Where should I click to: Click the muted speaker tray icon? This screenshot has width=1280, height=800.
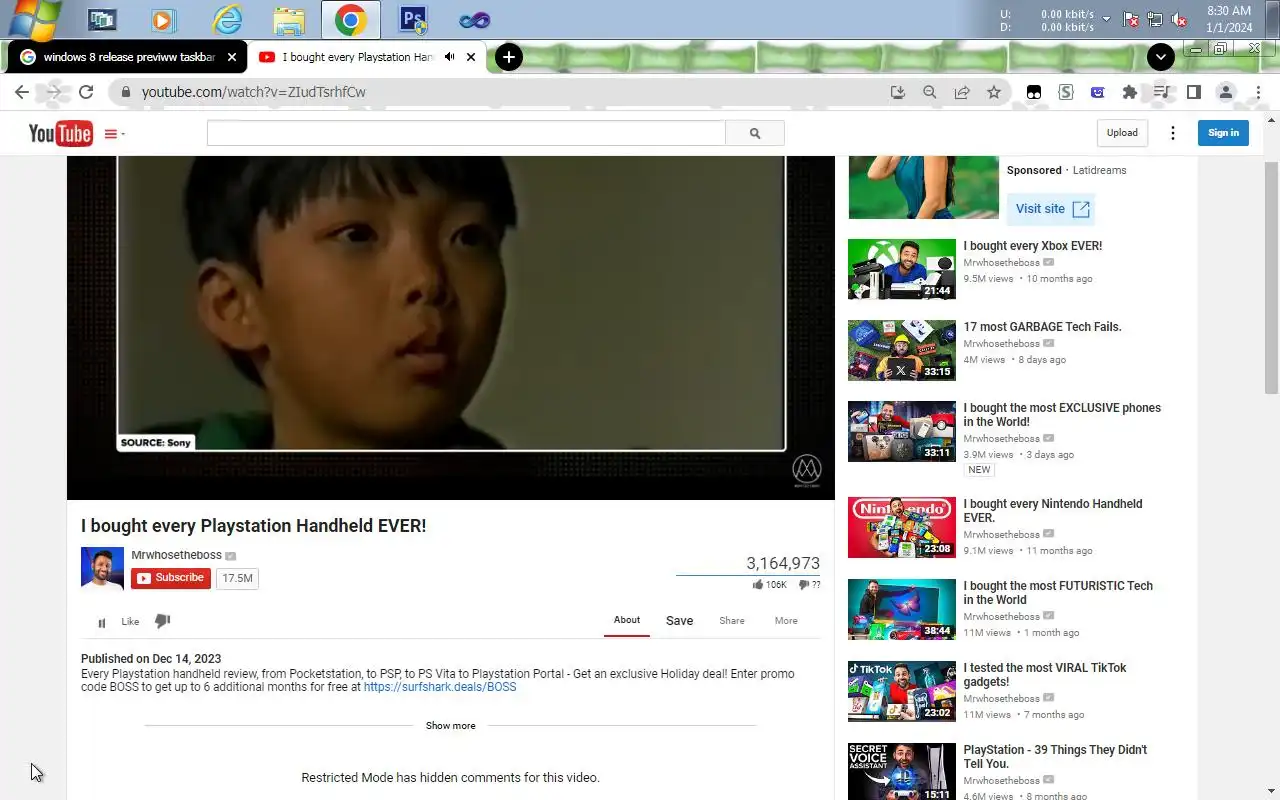1179,19
